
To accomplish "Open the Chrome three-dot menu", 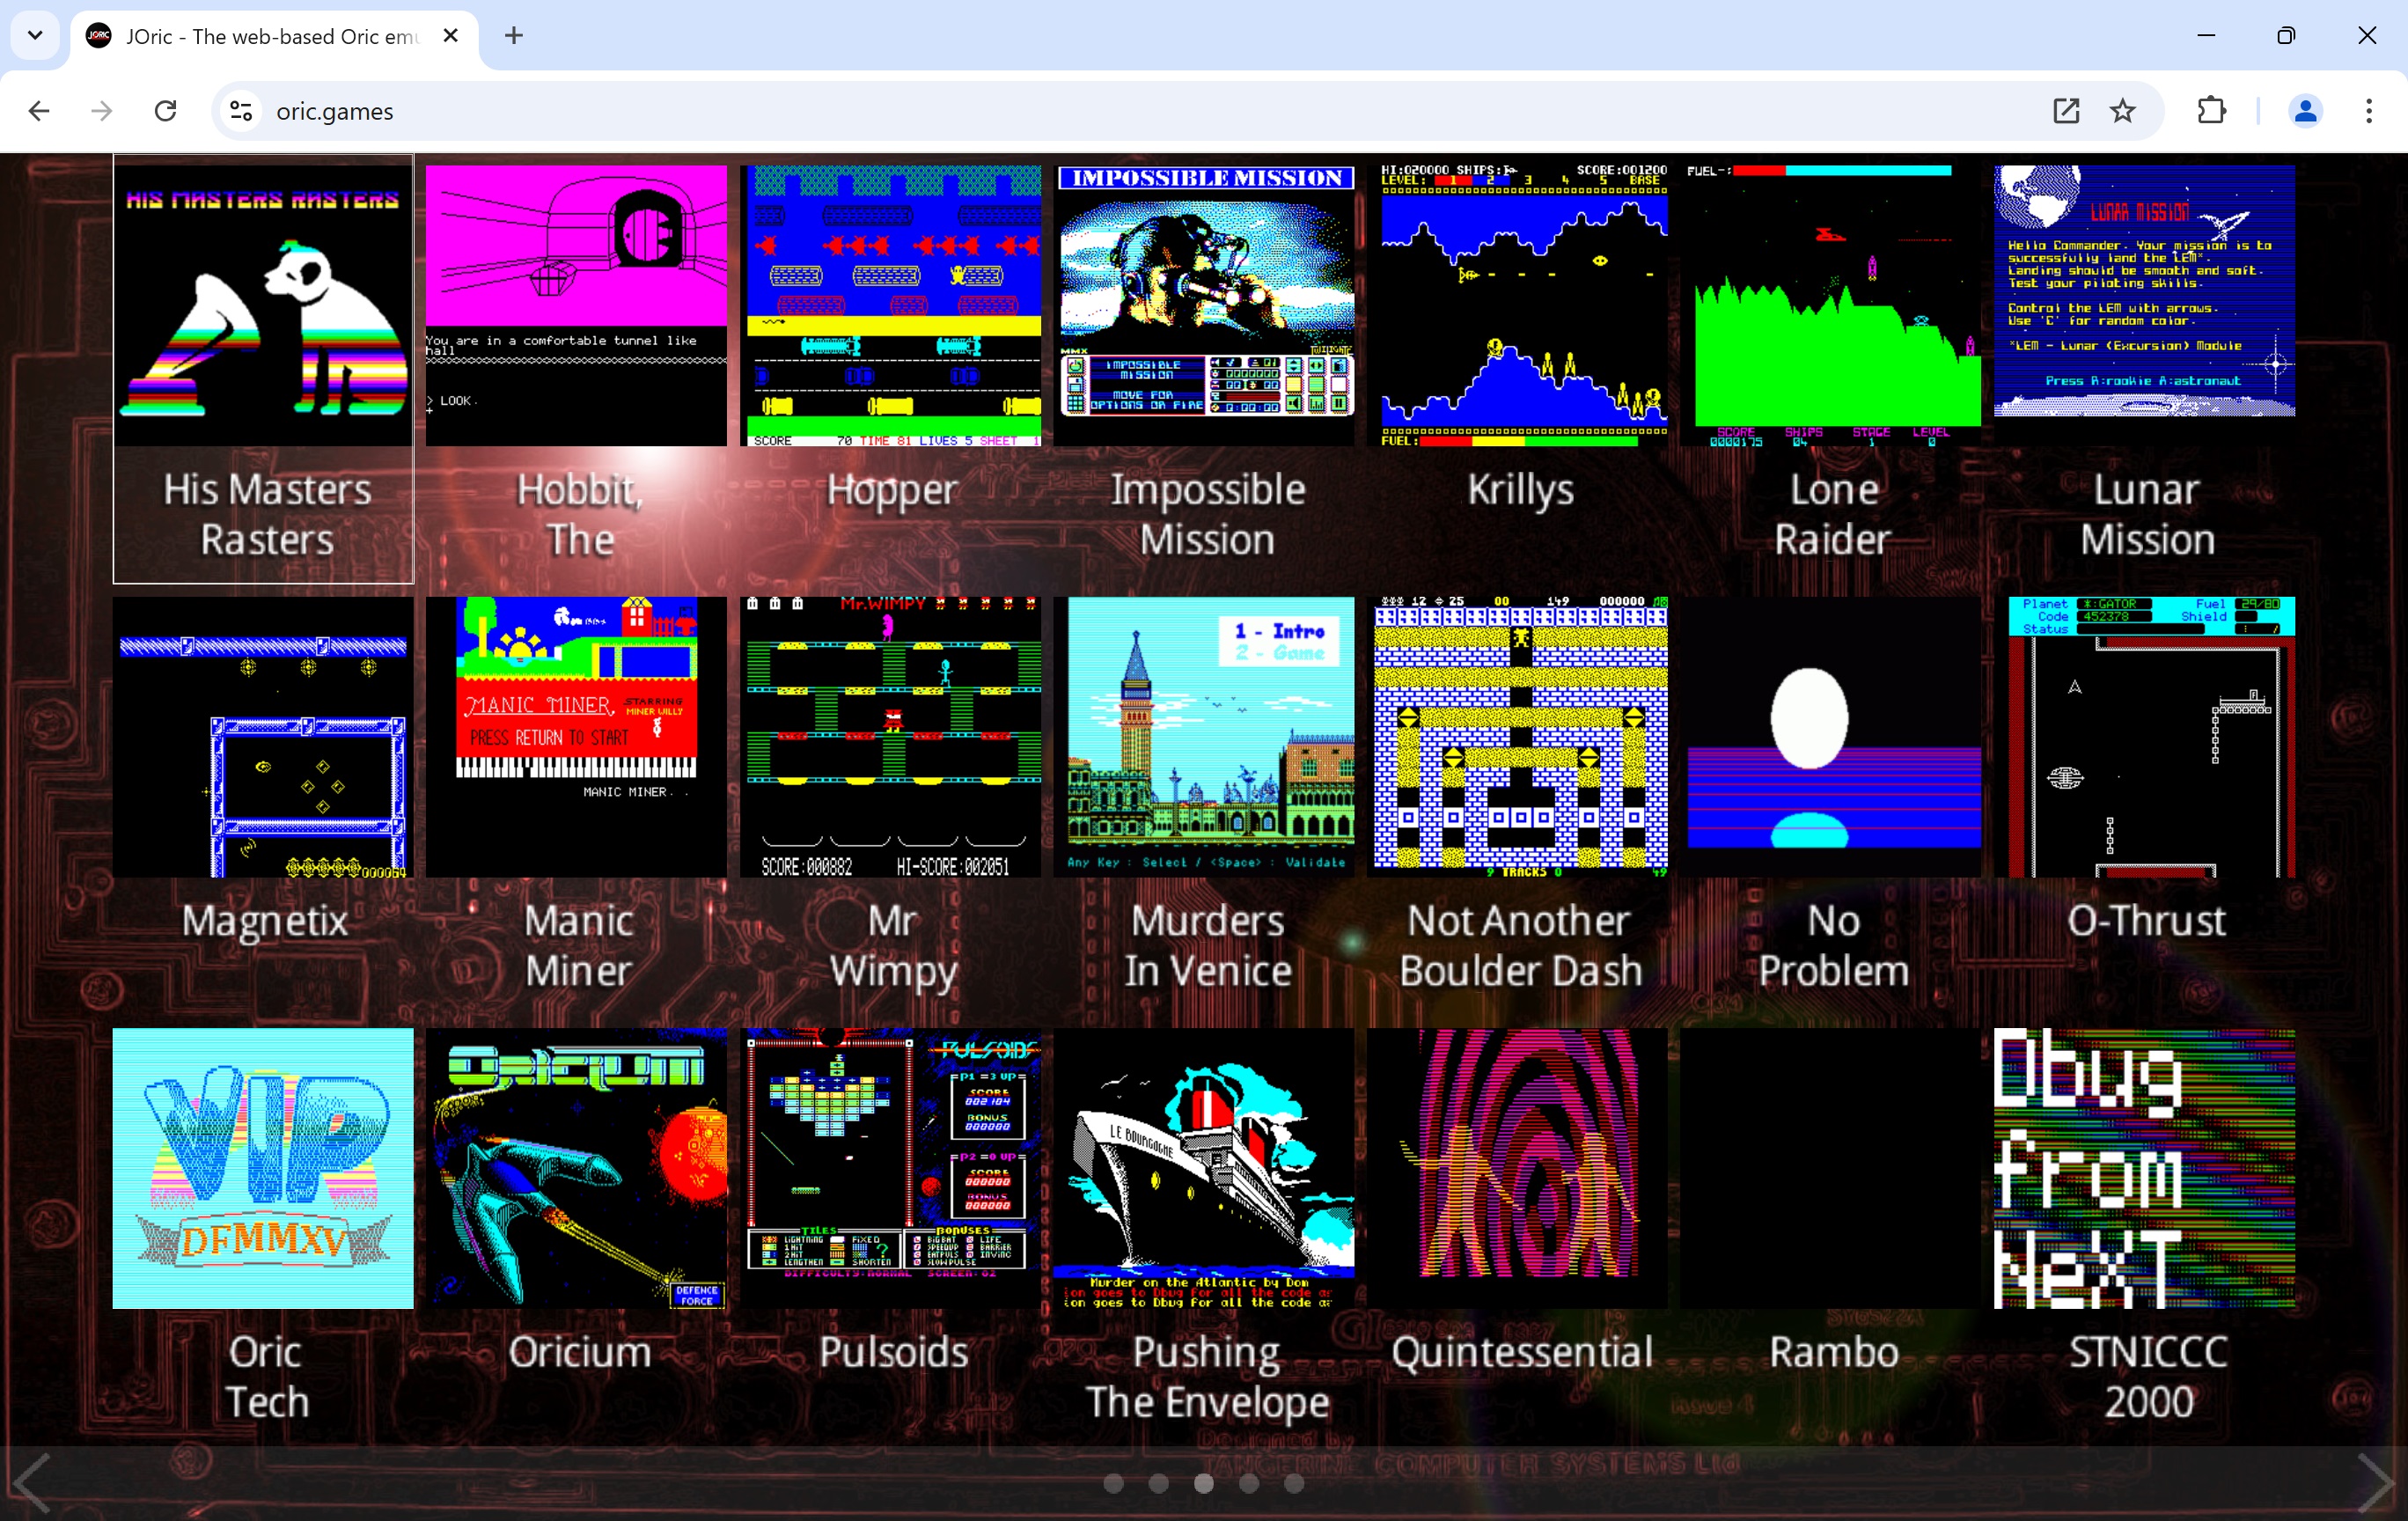I will click(2368, 111).
